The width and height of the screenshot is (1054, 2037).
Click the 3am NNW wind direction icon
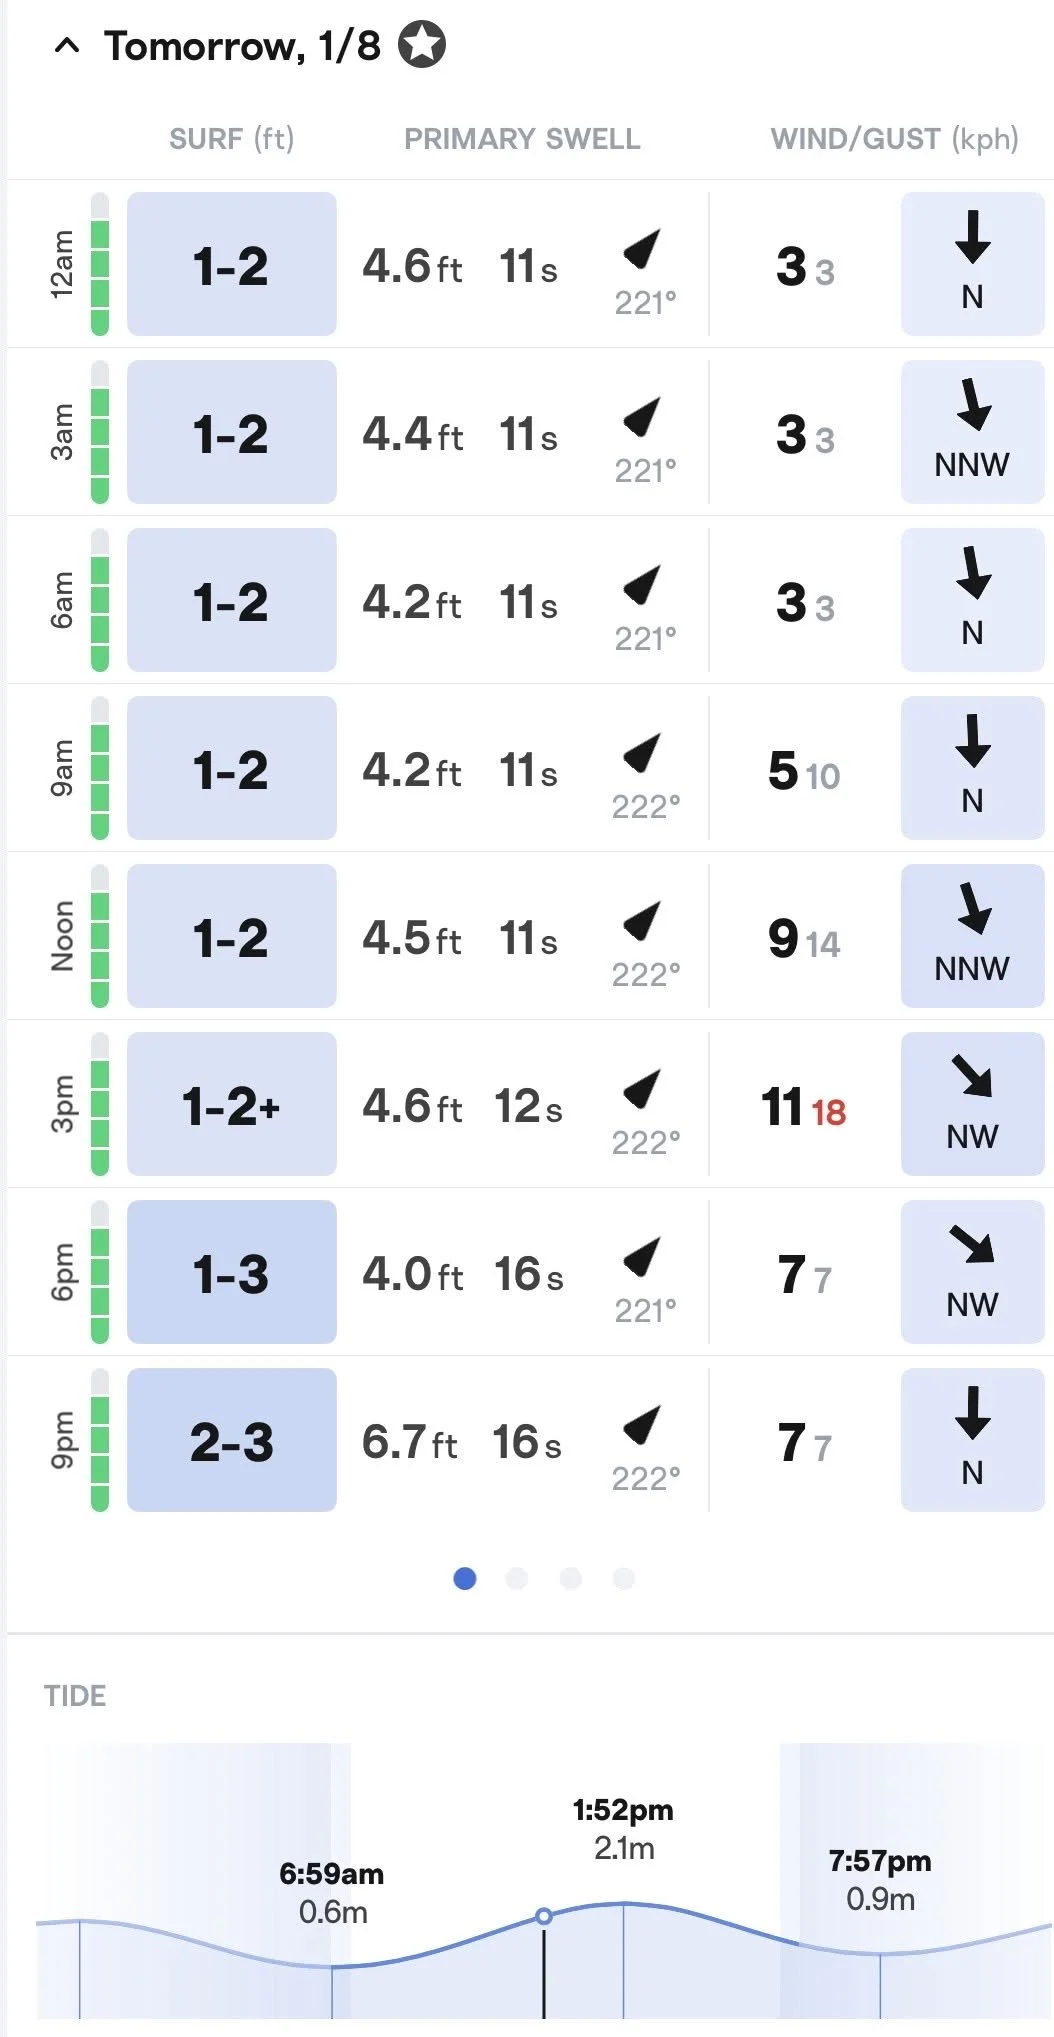point(972,405)
